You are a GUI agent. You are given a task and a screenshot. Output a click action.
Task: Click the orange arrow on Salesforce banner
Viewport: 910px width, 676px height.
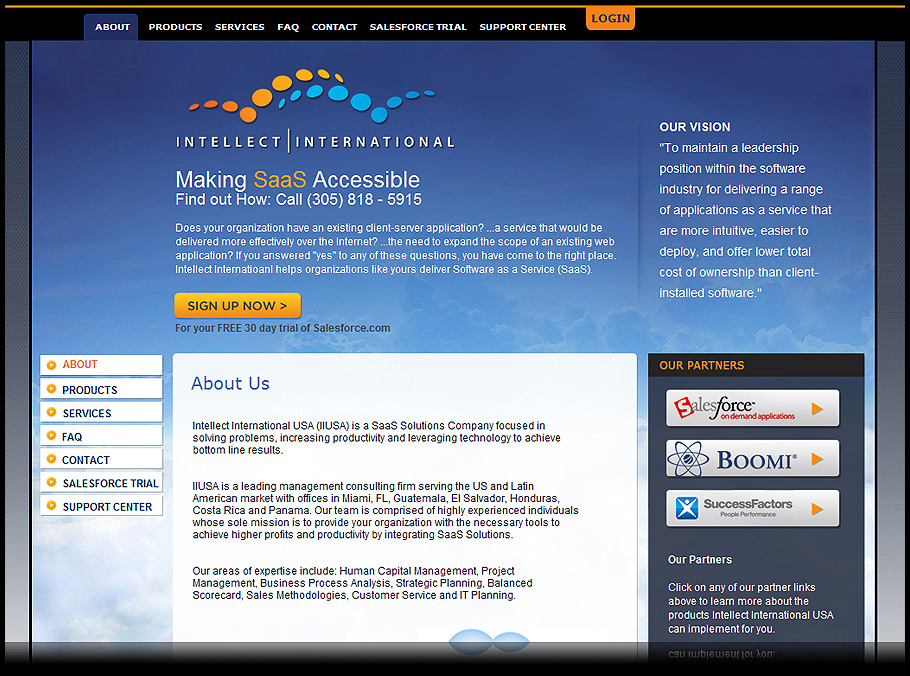[817, 409]
